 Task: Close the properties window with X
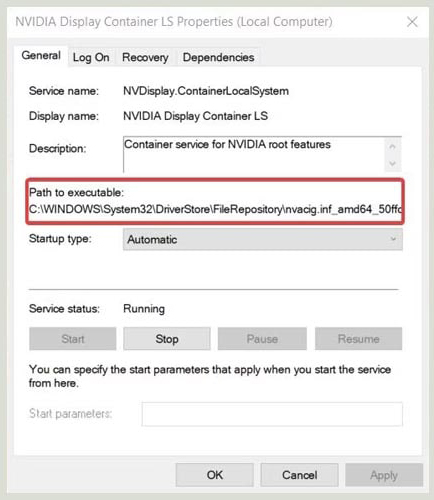[x=412, y=22]
